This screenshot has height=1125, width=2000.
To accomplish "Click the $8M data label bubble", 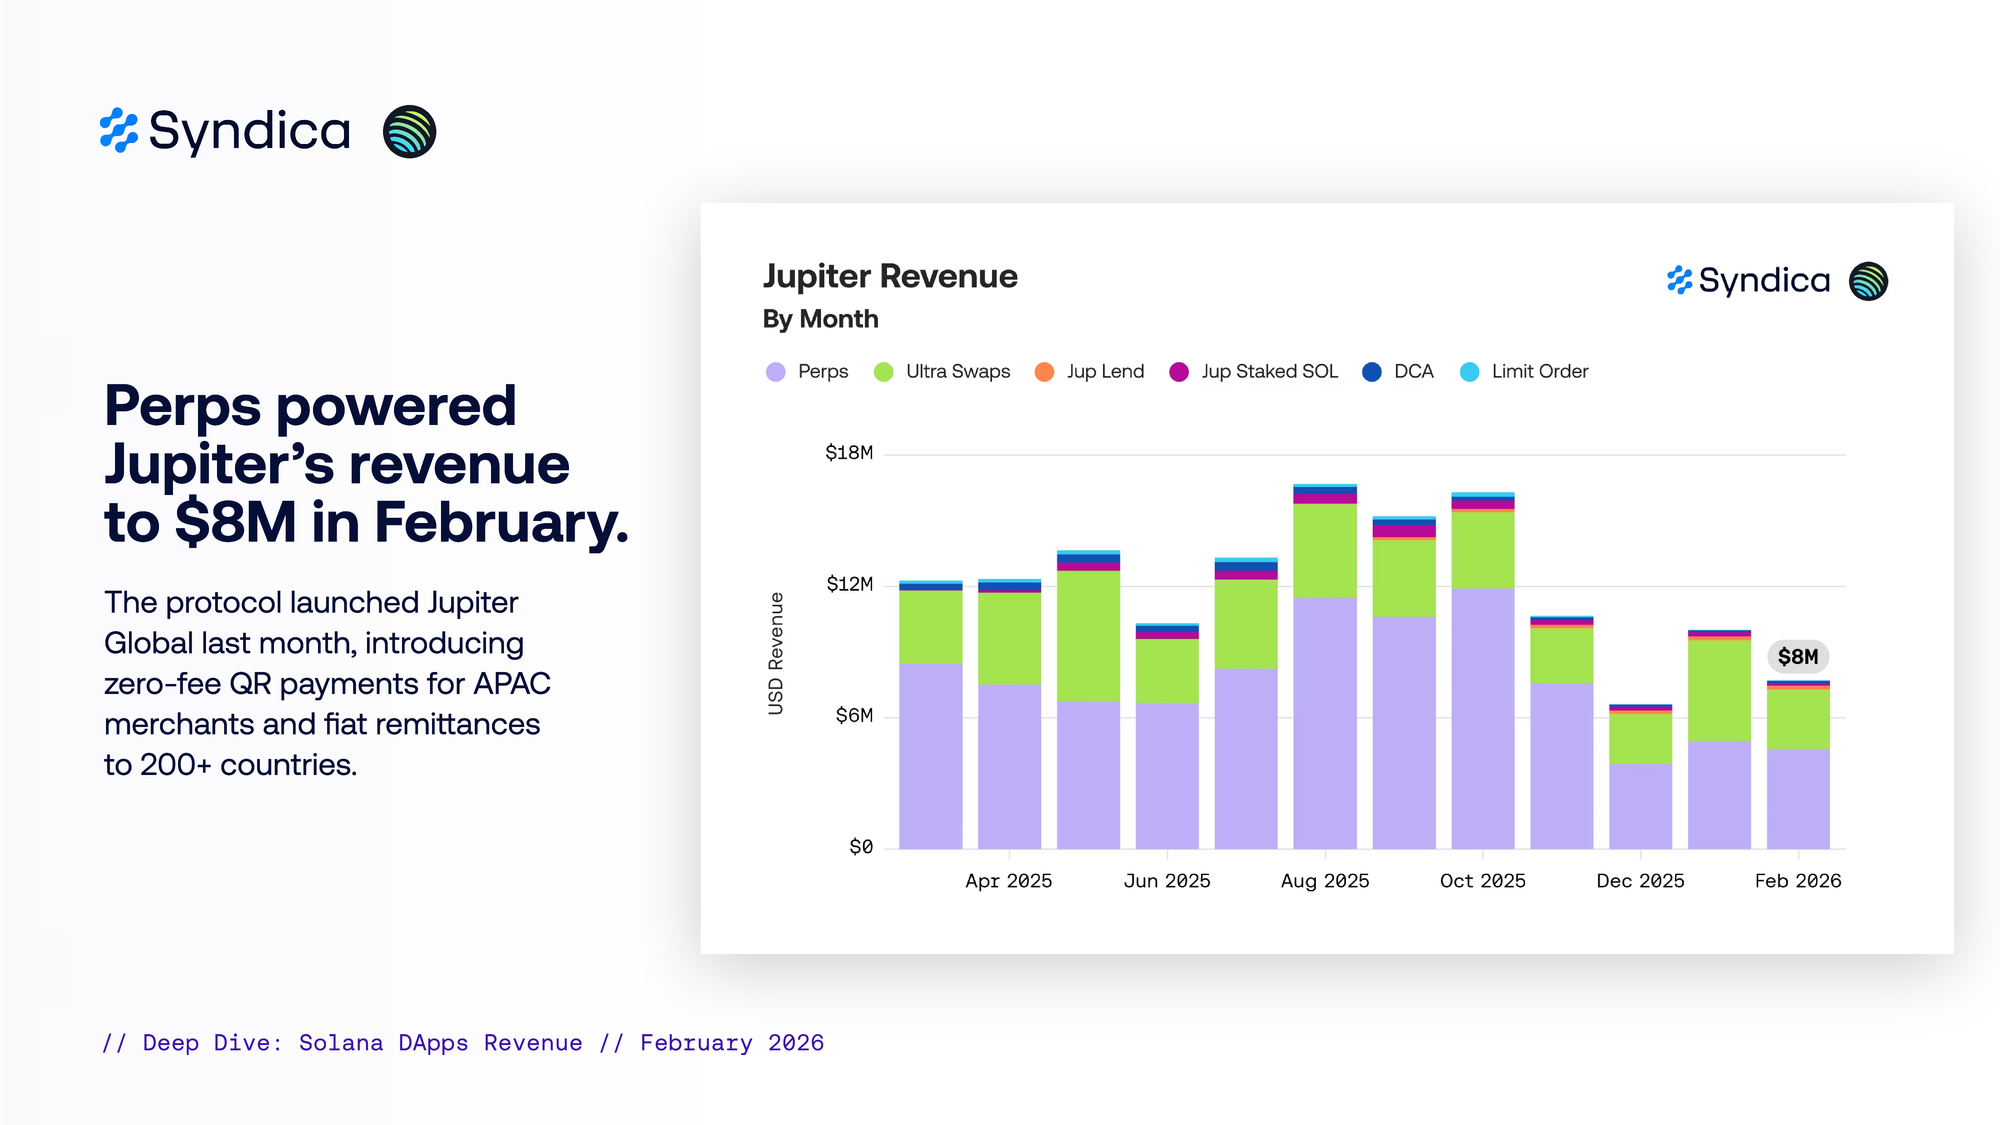I will (x=1797, y=657).
